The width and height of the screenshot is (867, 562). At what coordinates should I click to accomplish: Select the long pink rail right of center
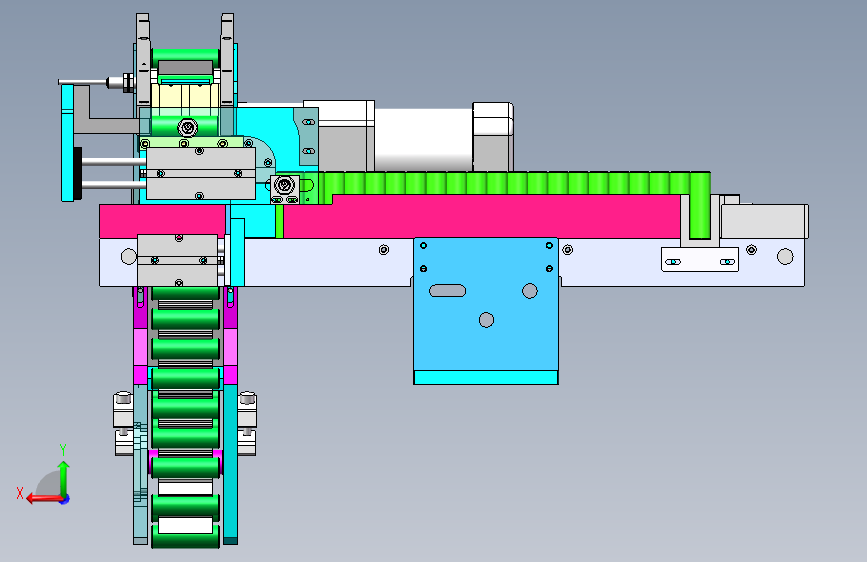(x=481, y=217)
